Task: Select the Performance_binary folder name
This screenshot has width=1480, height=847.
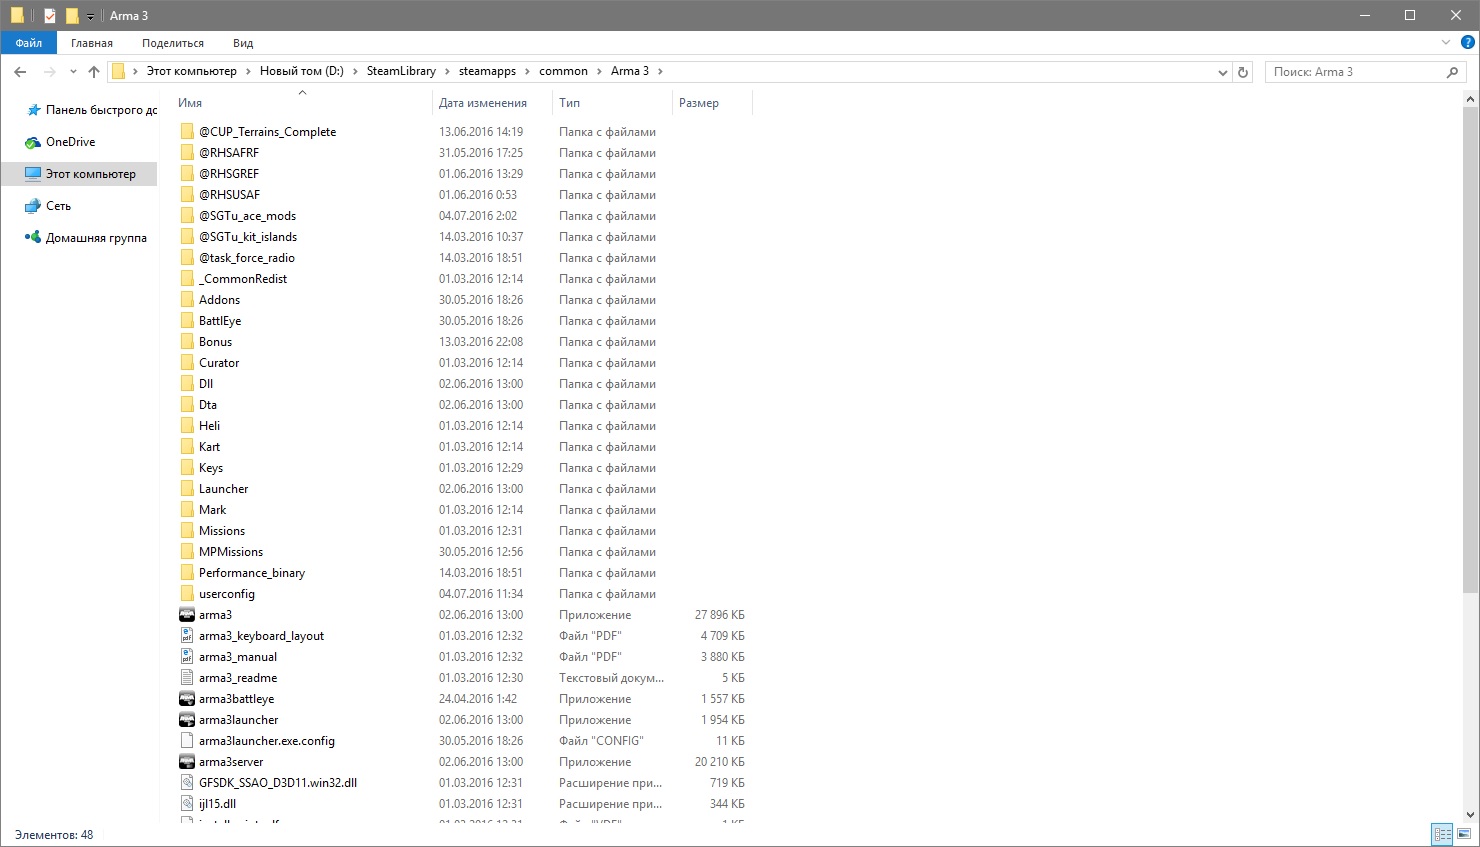Action: 252,573
